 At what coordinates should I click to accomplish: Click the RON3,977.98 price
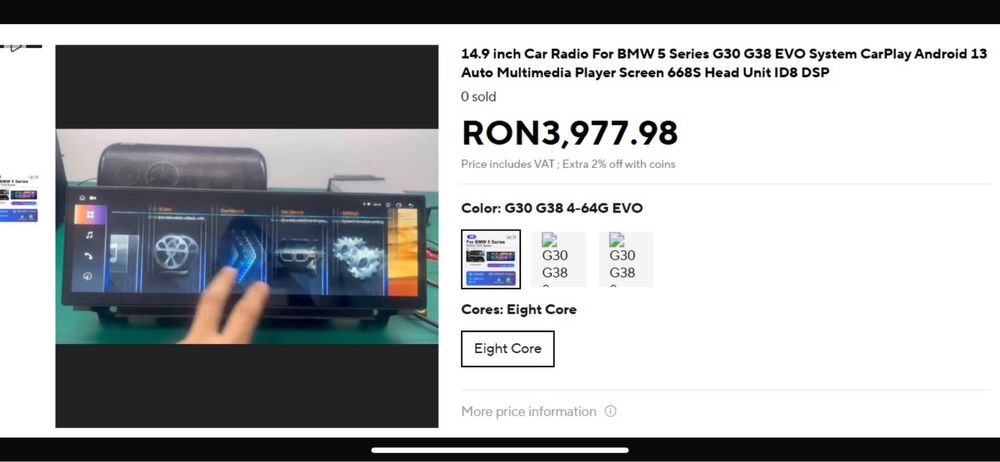(570, 133)
